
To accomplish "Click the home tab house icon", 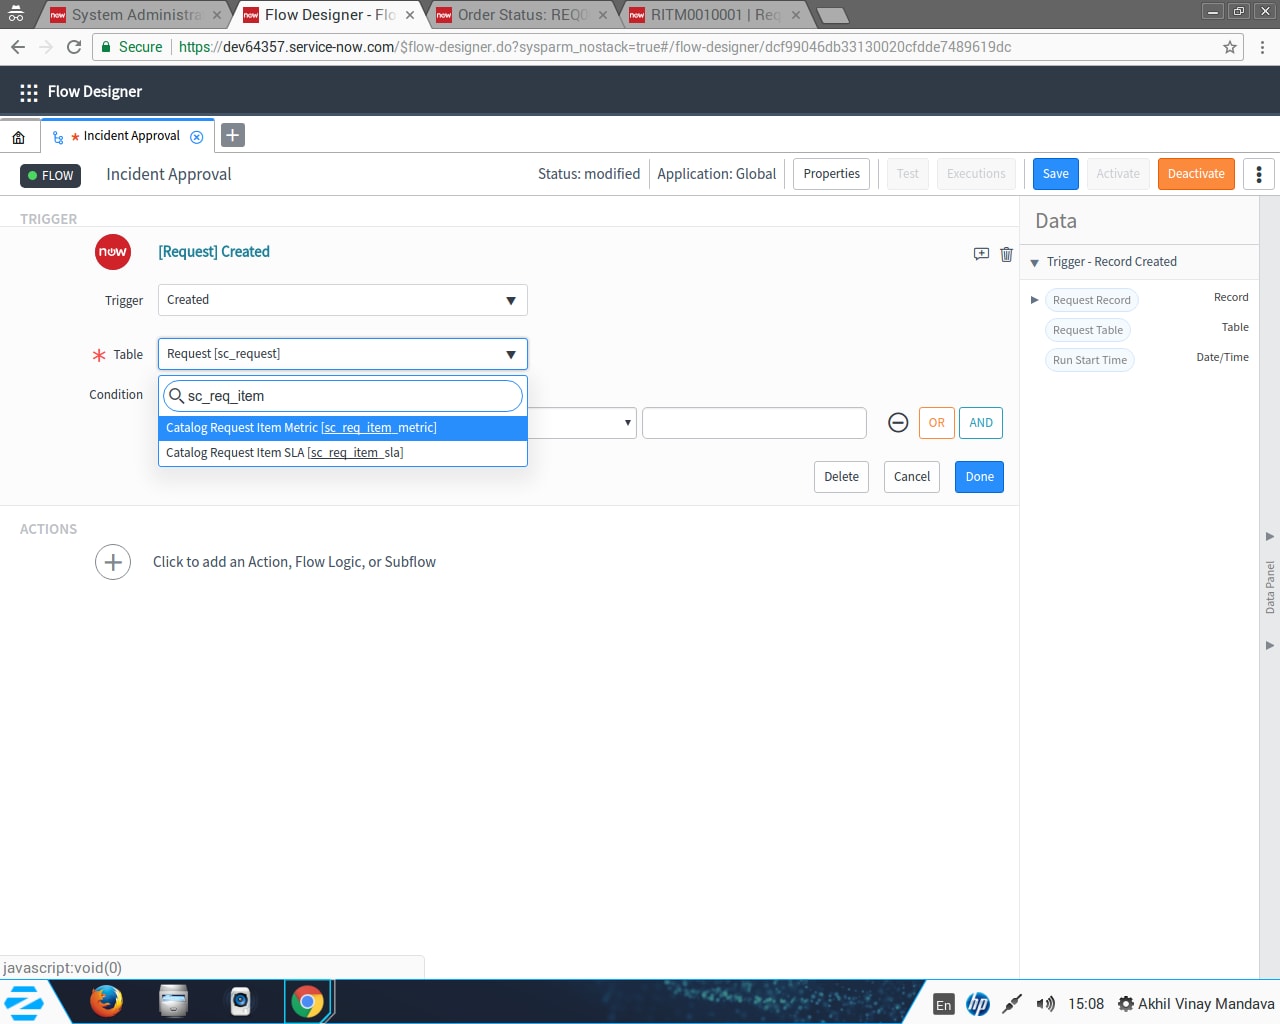I will (18, 135).
